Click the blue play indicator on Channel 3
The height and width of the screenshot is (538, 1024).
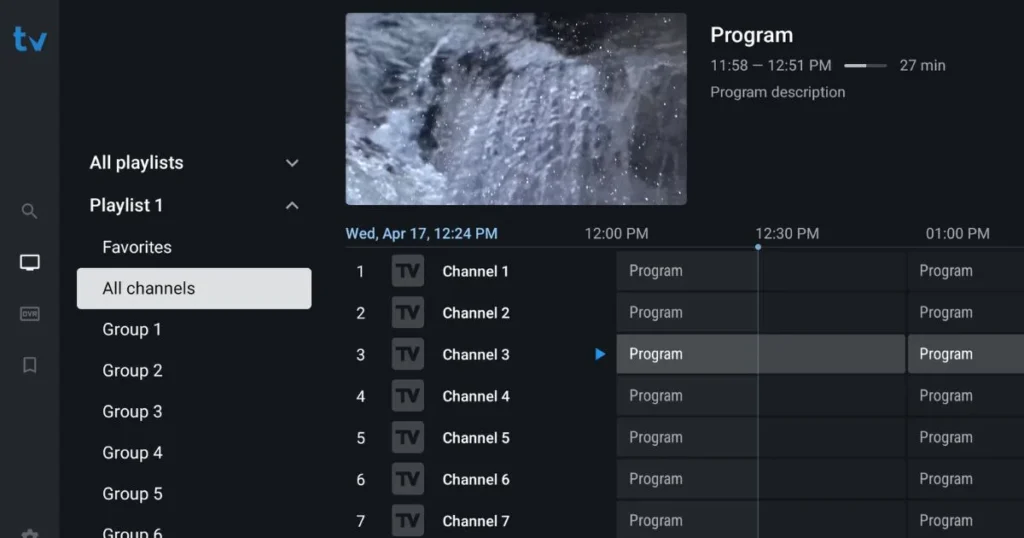point(600,354)
